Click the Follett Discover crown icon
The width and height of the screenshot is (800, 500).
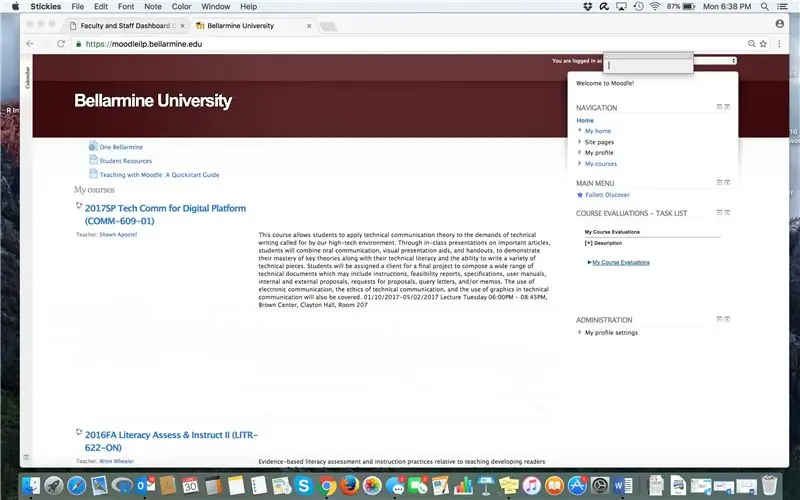pos(580,195)
